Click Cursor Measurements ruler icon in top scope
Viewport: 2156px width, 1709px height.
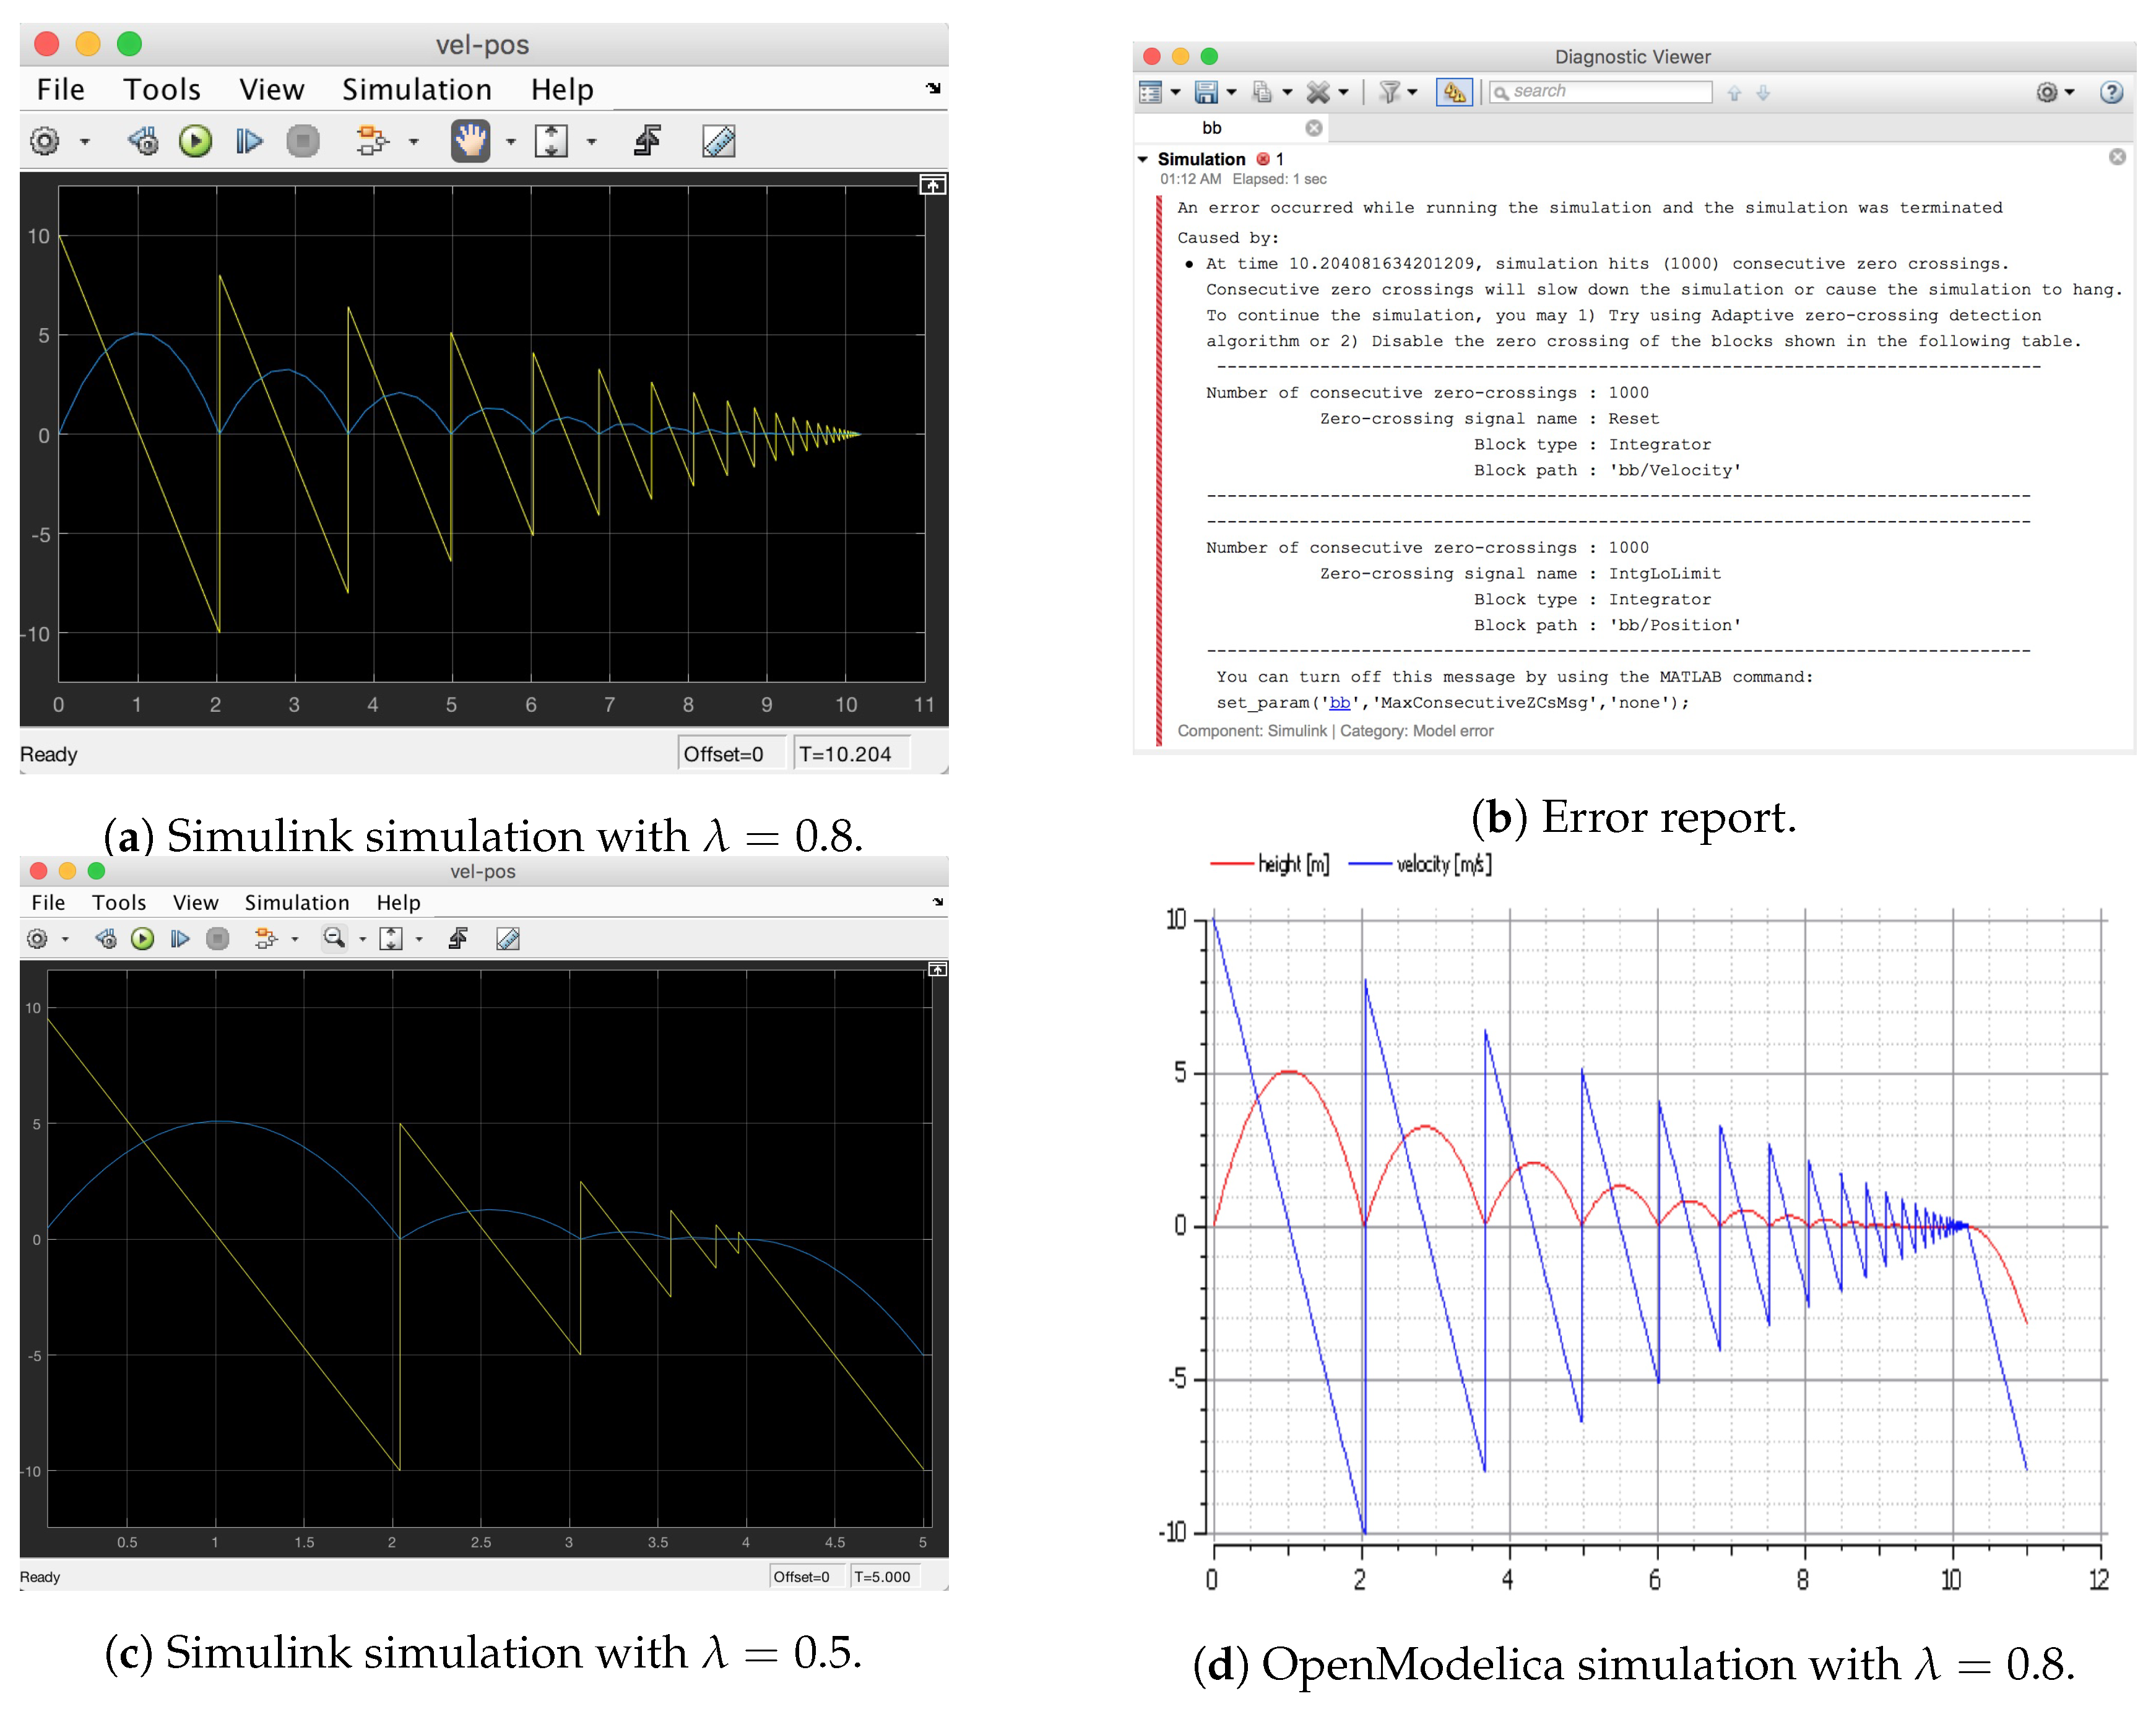[718, 141]
